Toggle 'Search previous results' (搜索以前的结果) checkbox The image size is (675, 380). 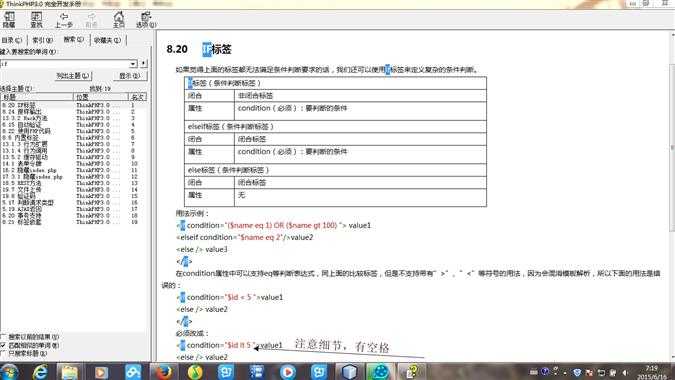(4, 337)
